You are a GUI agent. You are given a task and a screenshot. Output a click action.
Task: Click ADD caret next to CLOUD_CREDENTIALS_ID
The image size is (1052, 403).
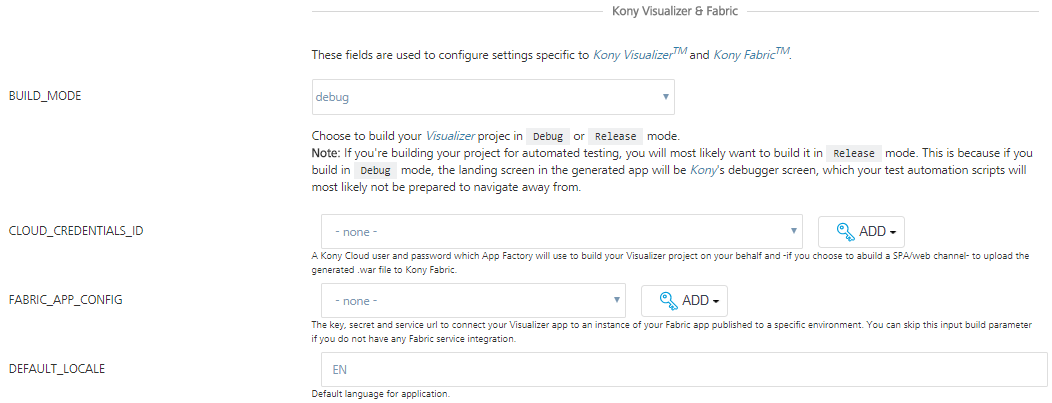point(892,232)
